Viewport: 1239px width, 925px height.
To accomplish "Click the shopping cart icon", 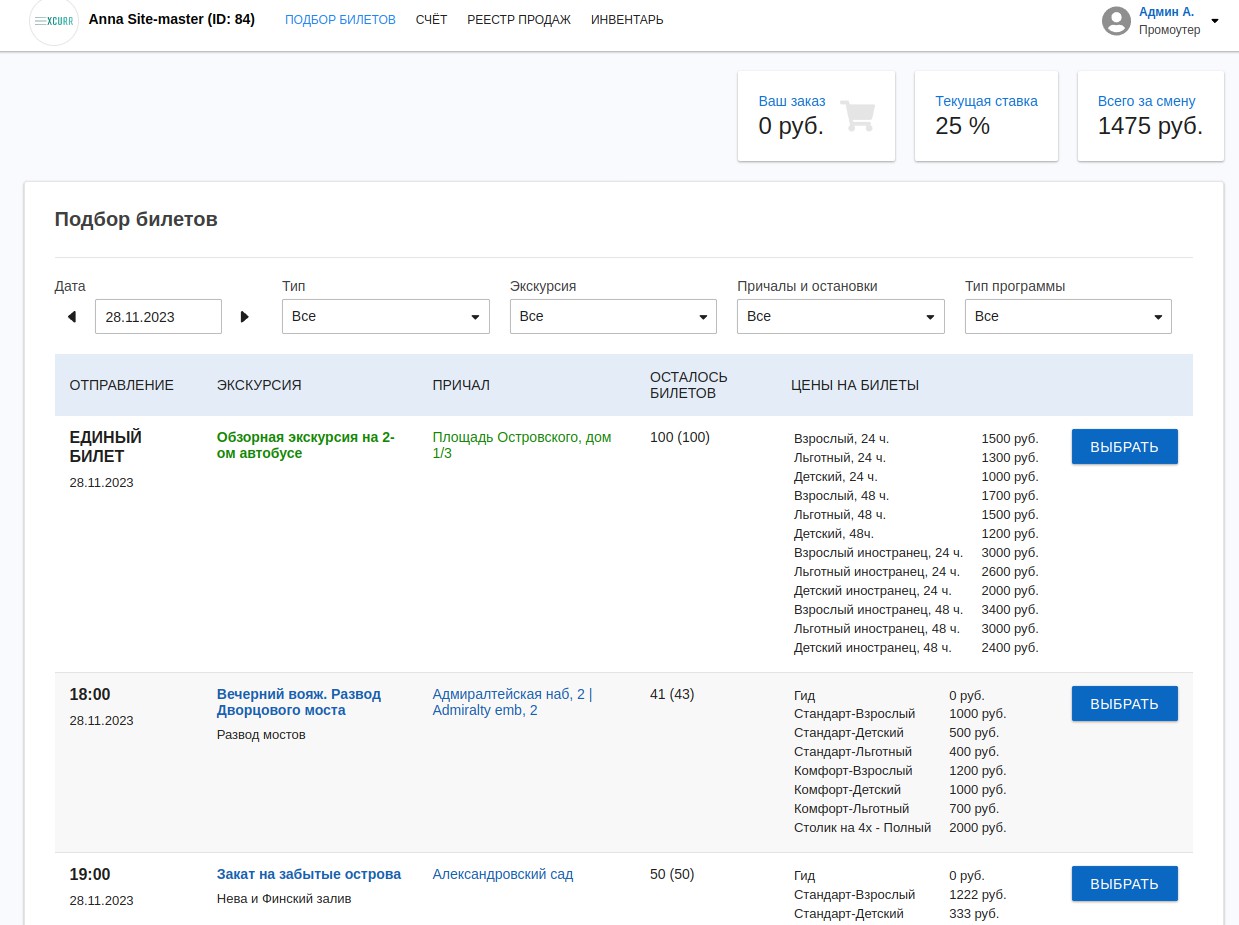I will pos(858,116).
